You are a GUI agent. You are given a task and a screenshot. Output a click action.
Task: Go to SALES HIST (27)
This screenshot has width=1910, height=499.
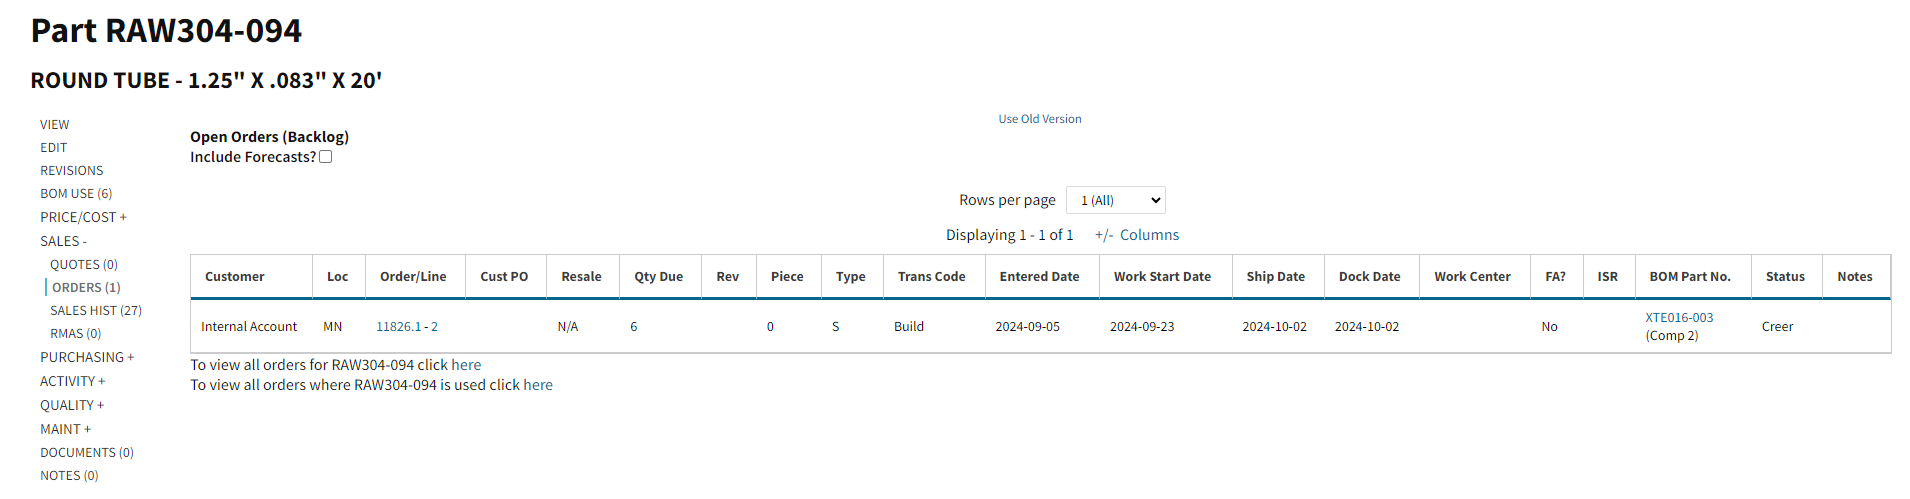[96, 311]
